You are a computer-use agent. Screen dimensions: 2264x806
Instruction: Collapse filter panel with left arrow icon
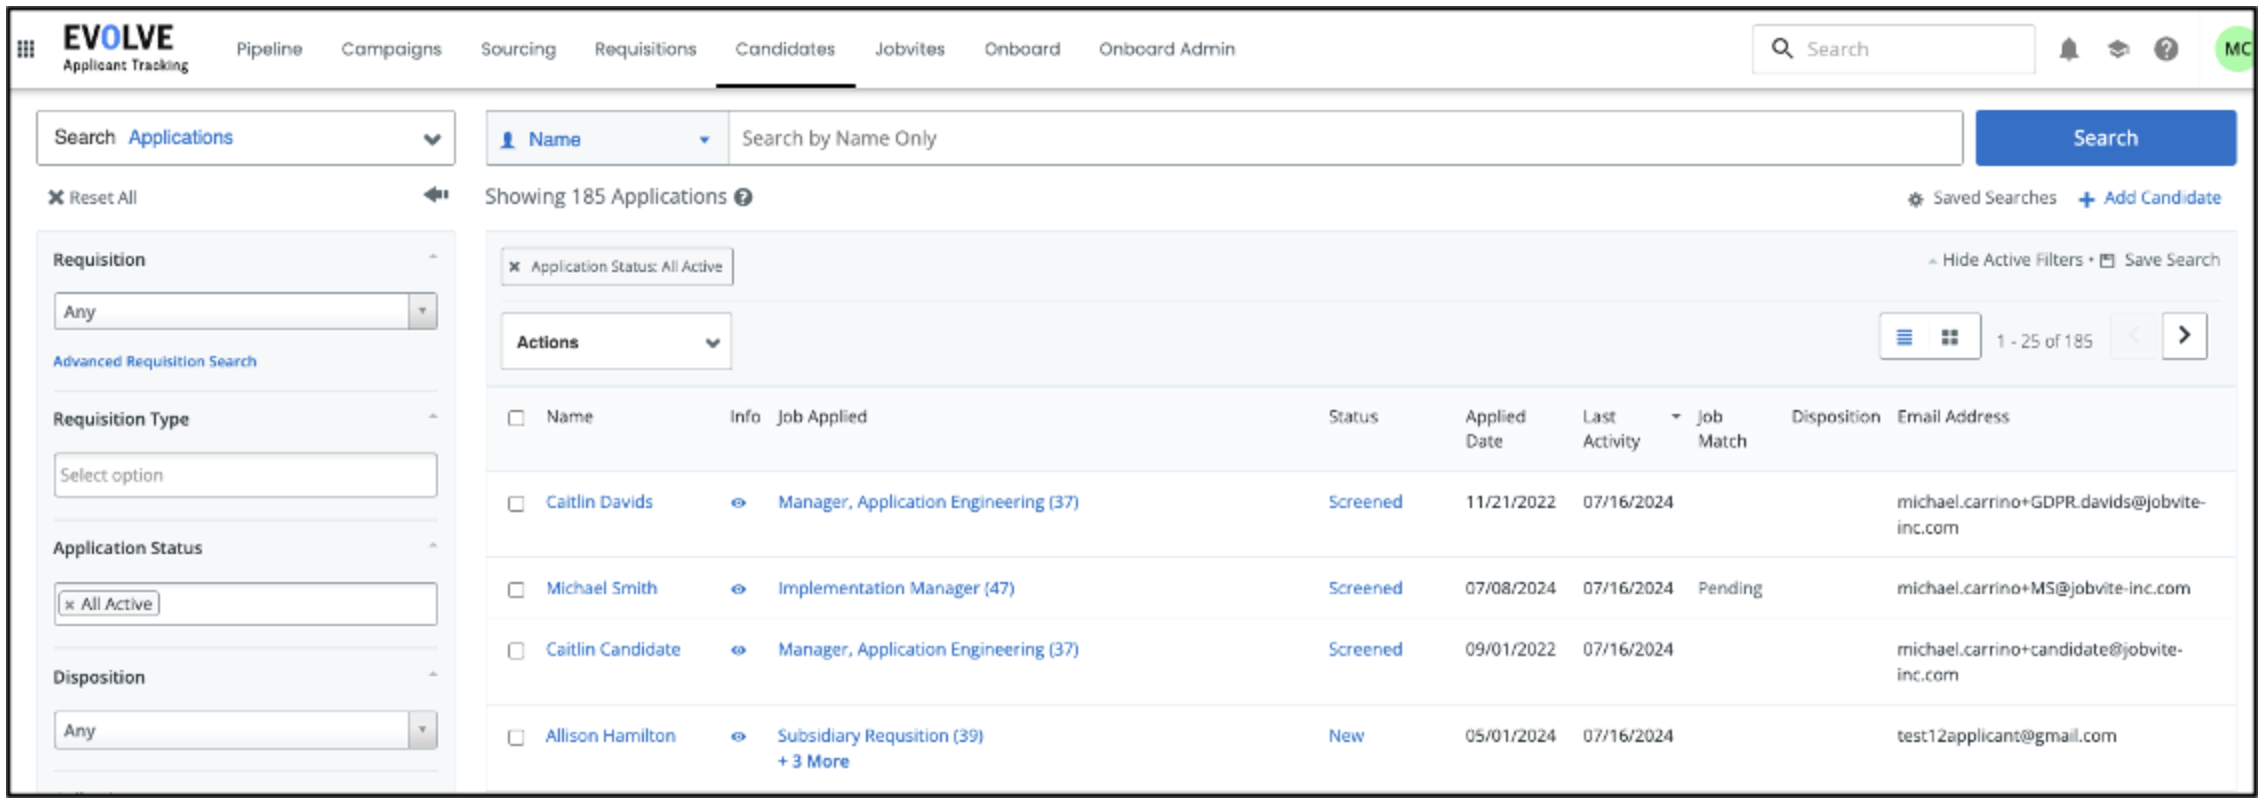436,195
